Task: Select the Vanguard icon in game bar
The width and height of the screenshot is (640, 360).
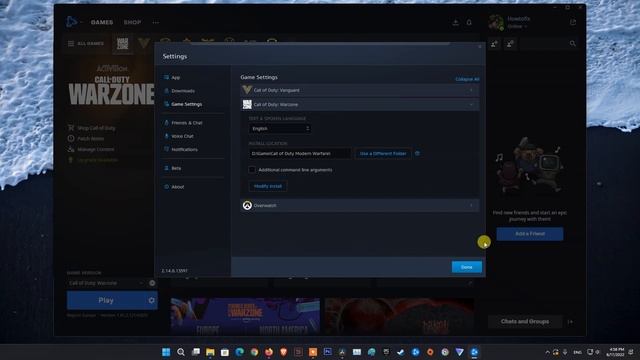Action: tap(144, 43)
